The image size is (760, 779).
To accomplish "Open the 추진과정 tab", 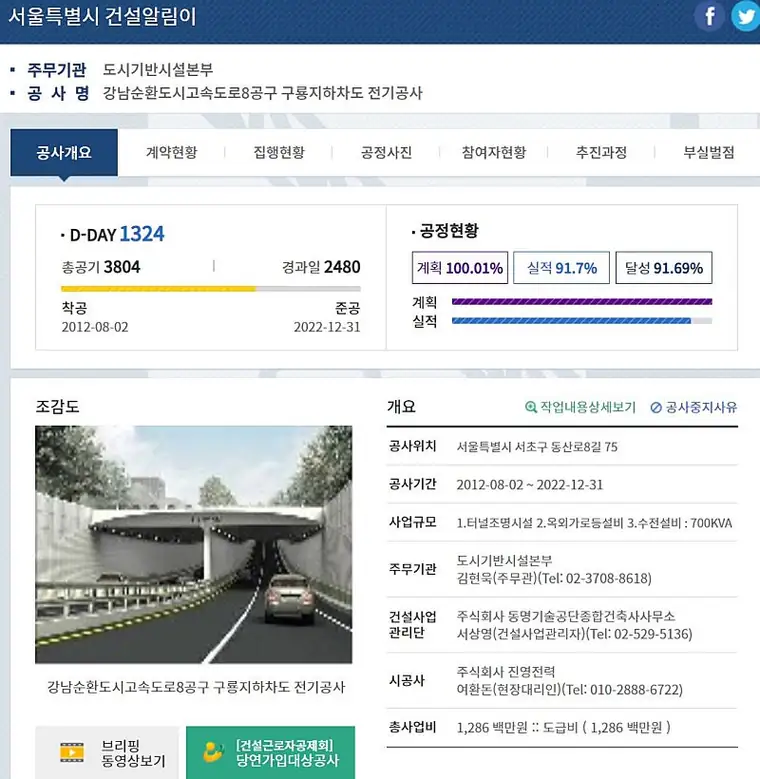I will [601, 153].
